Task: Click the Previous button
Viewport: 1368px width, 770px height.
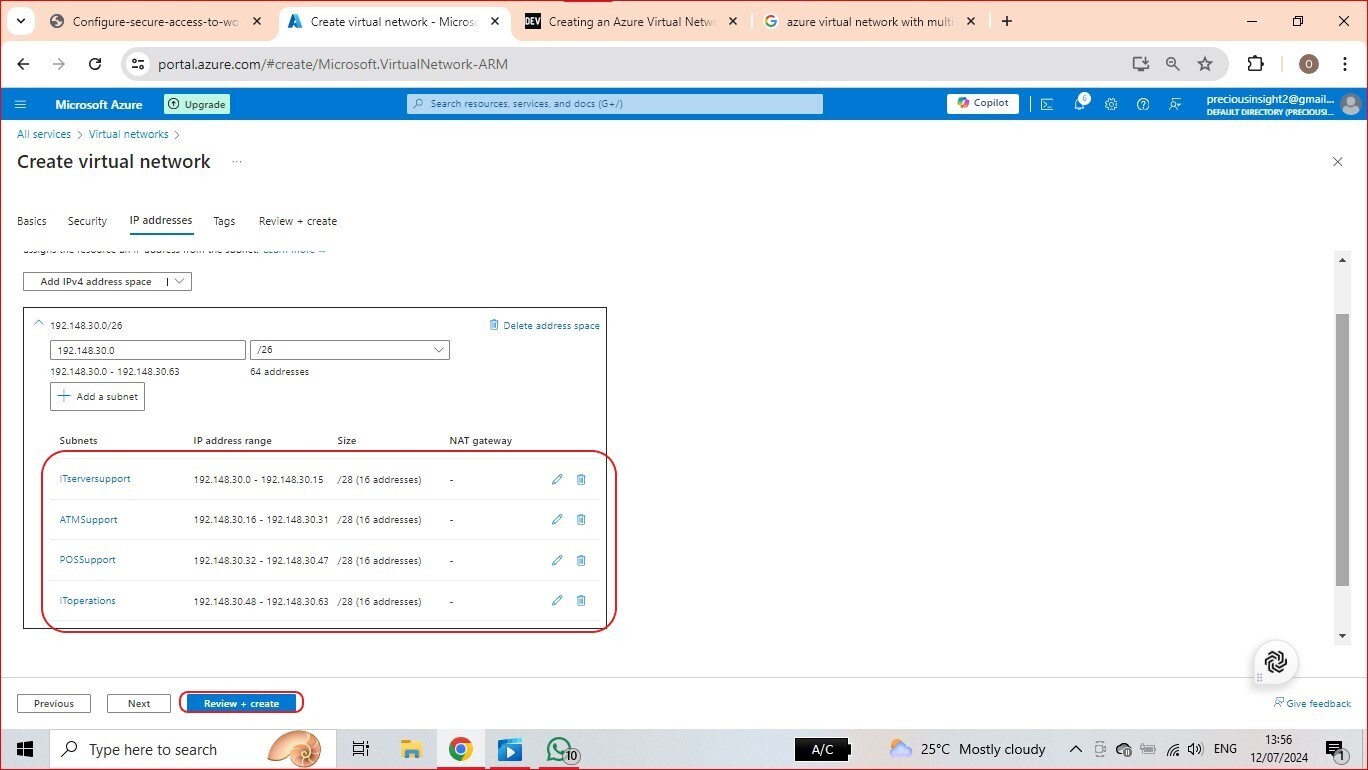Action: 54,703
